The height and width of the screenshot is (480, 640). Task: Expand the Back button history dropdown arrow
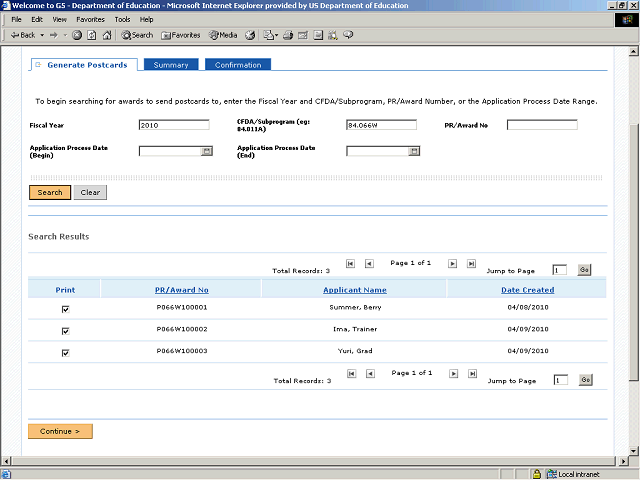41,35
